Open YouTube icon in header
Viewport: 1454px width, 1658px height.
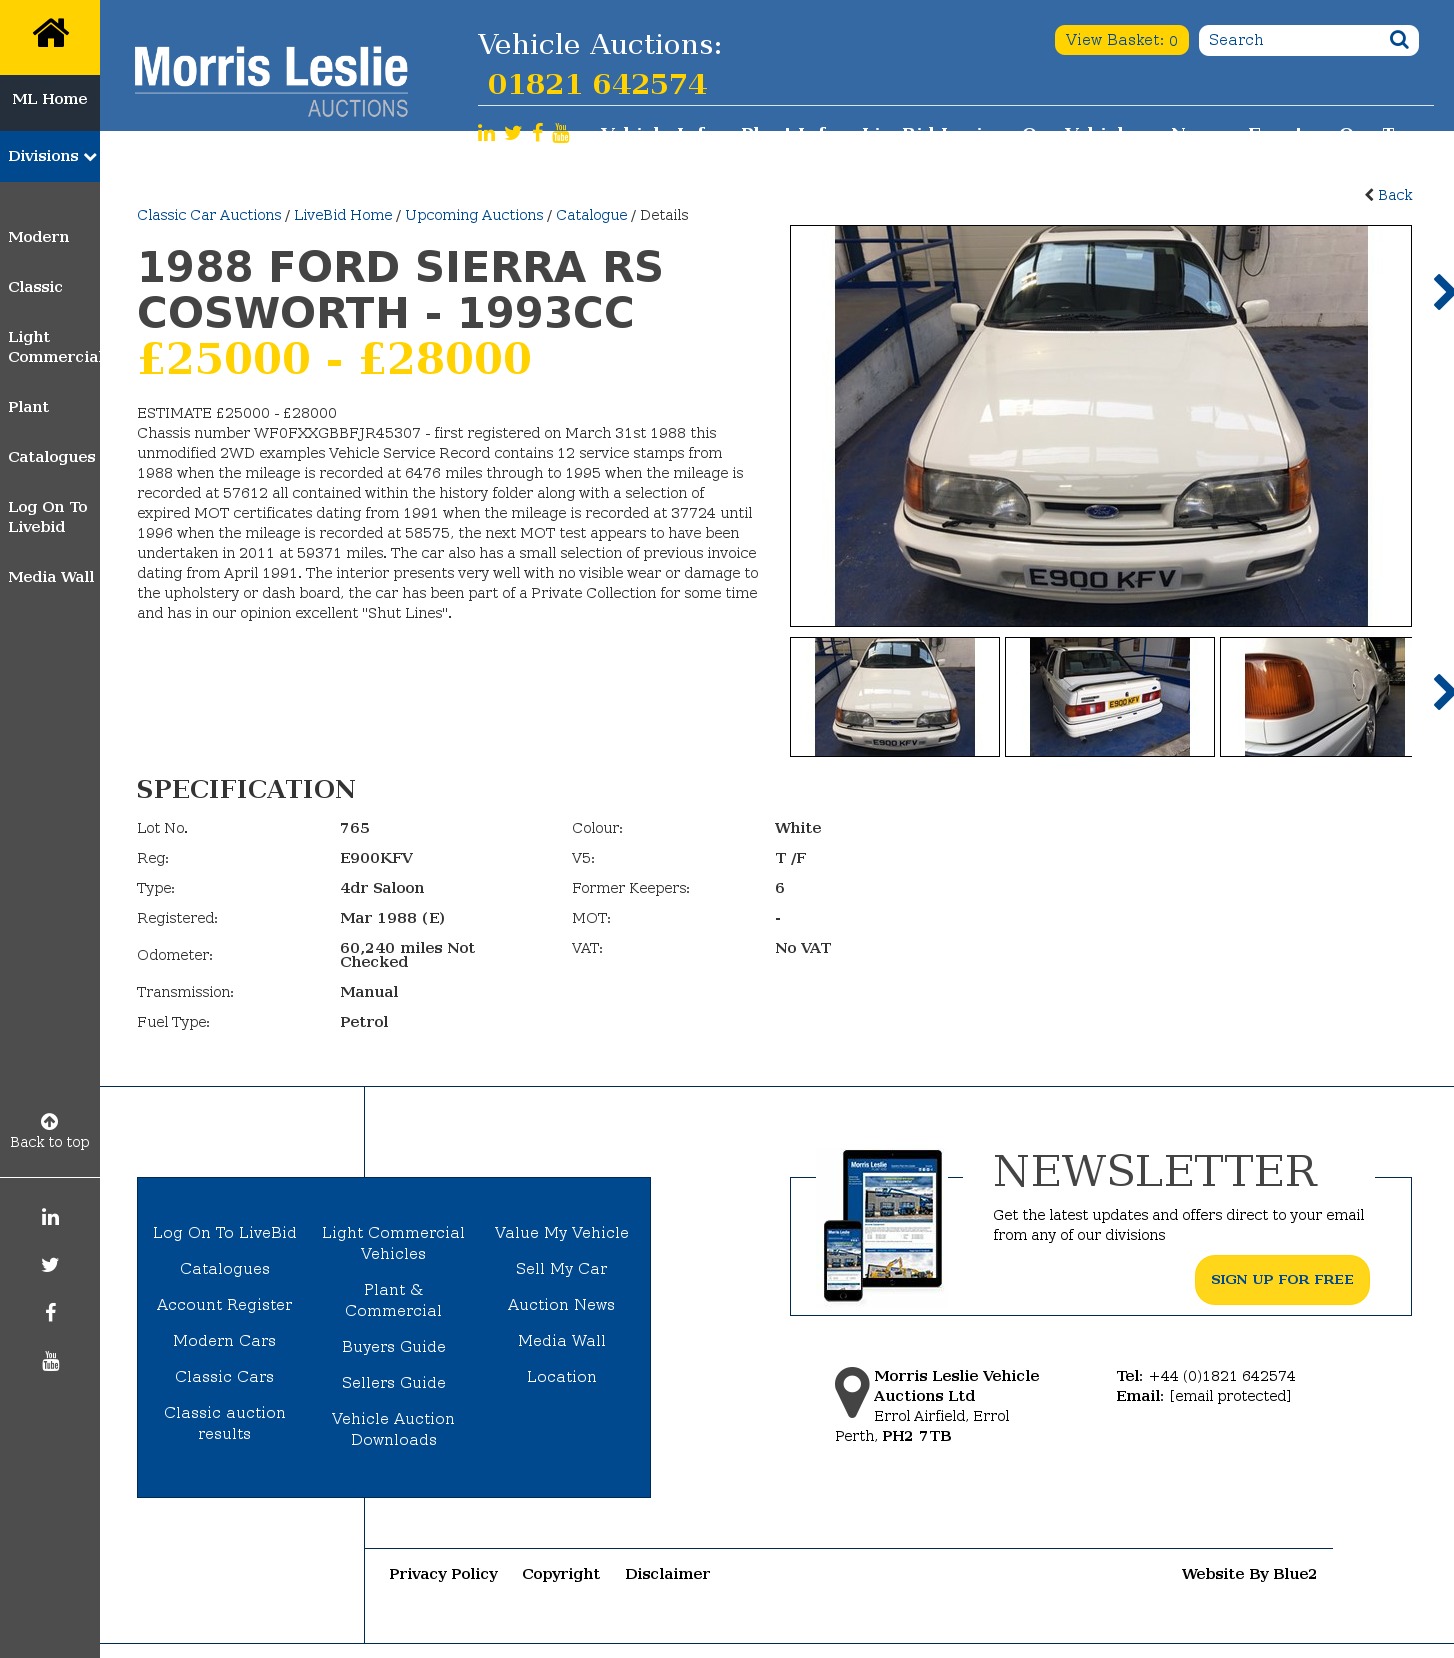561,133
